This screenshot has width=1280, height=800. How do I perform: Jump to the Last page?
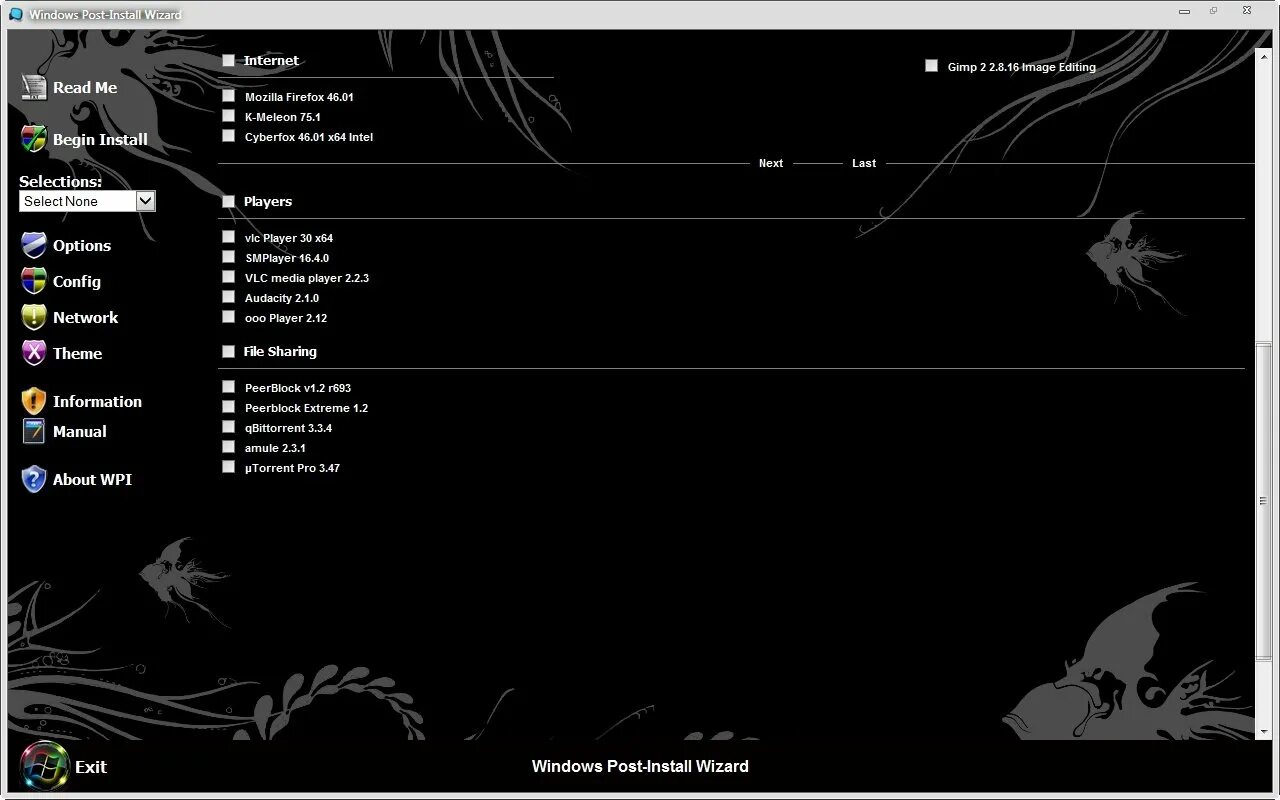coord(864,163)
